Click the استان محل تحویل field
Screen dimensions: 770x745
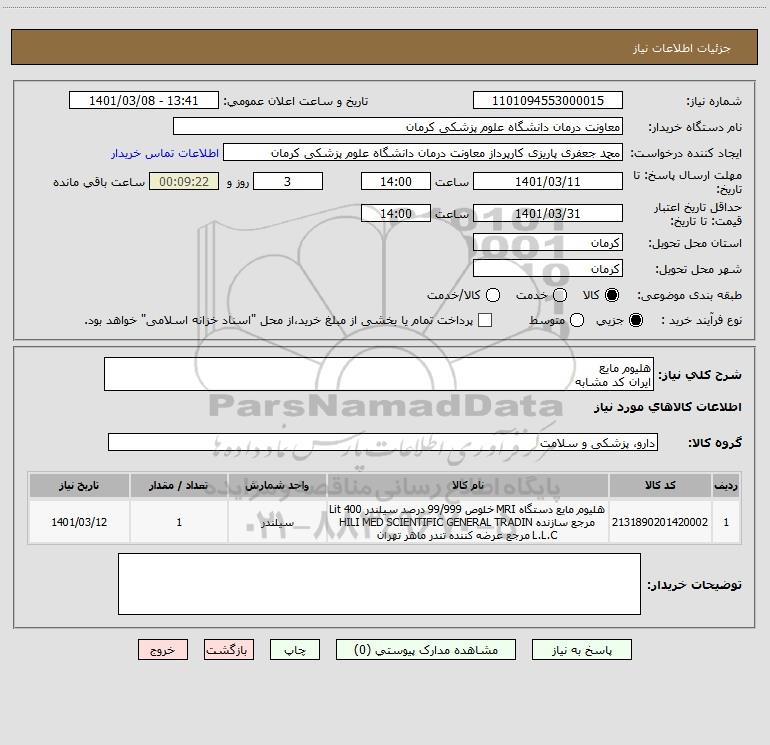coord(548,242)
